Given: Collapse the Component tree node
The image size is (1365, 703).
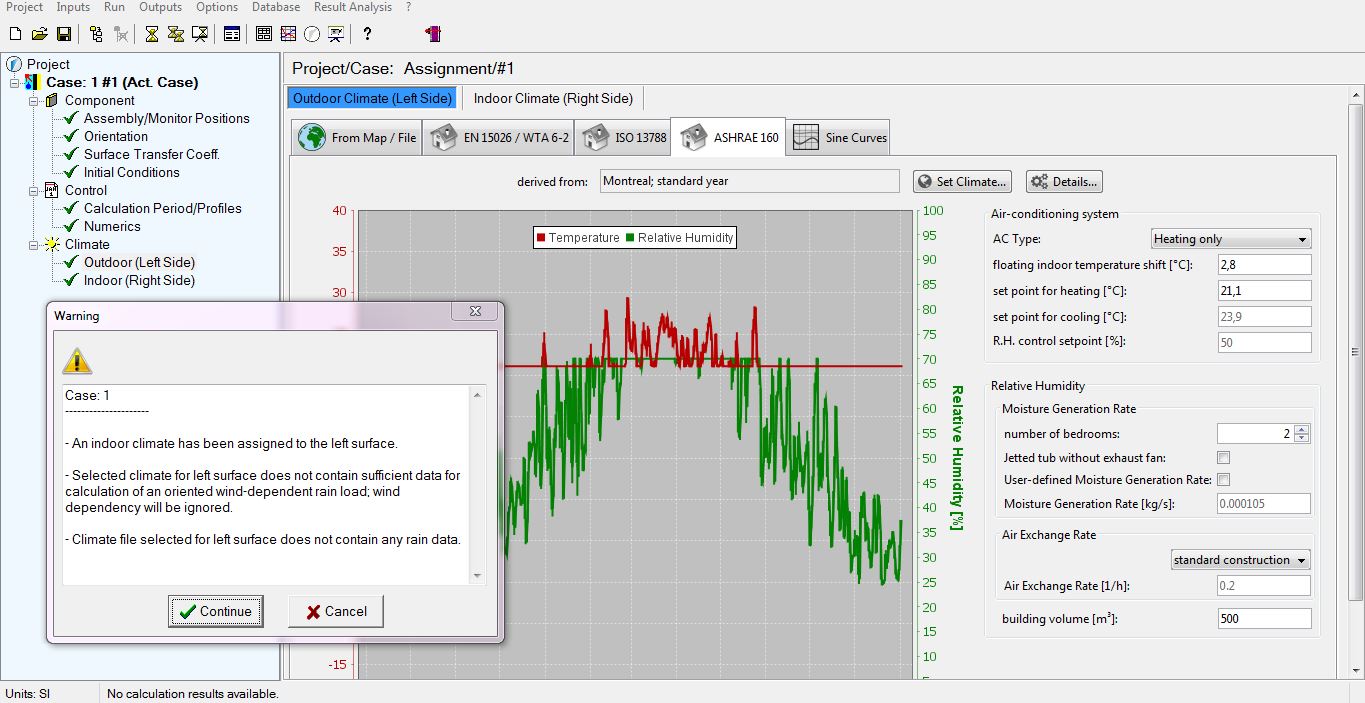Looking at the screenshot, I should [33, 101].
